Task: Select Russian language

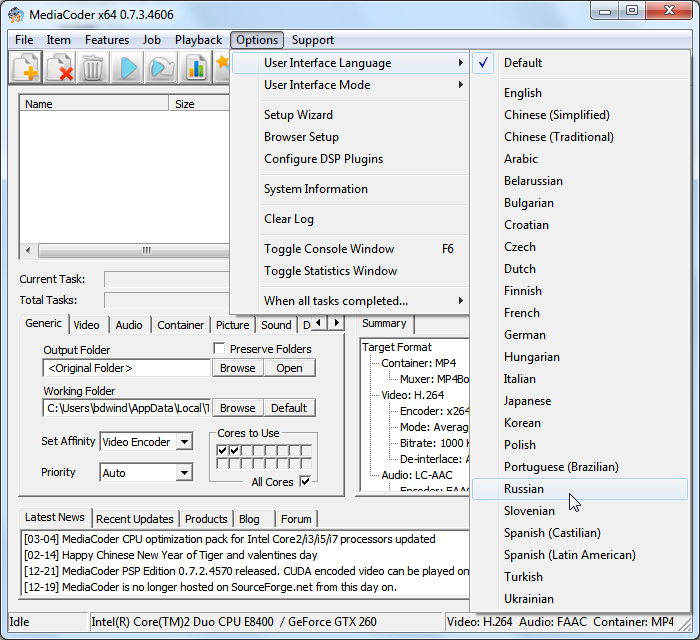Action: click(579, 489)
